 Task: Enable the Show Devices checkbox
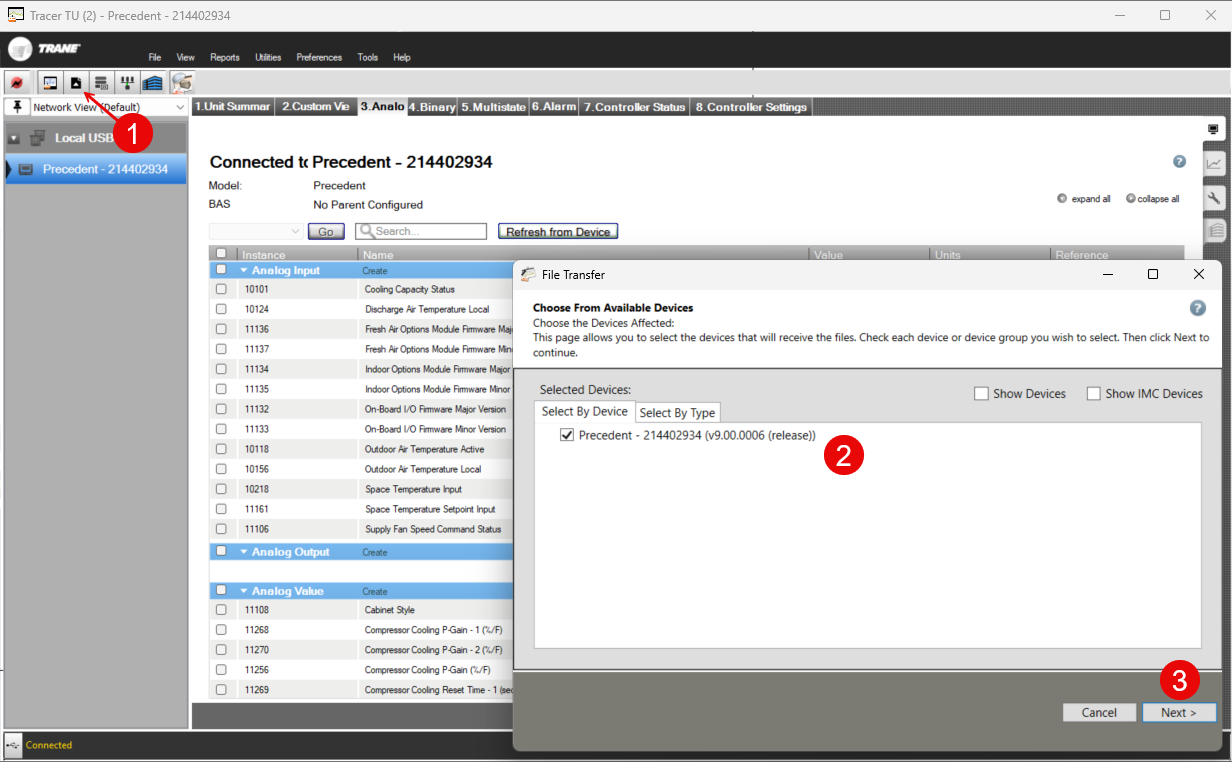click(x=981, y=394)
